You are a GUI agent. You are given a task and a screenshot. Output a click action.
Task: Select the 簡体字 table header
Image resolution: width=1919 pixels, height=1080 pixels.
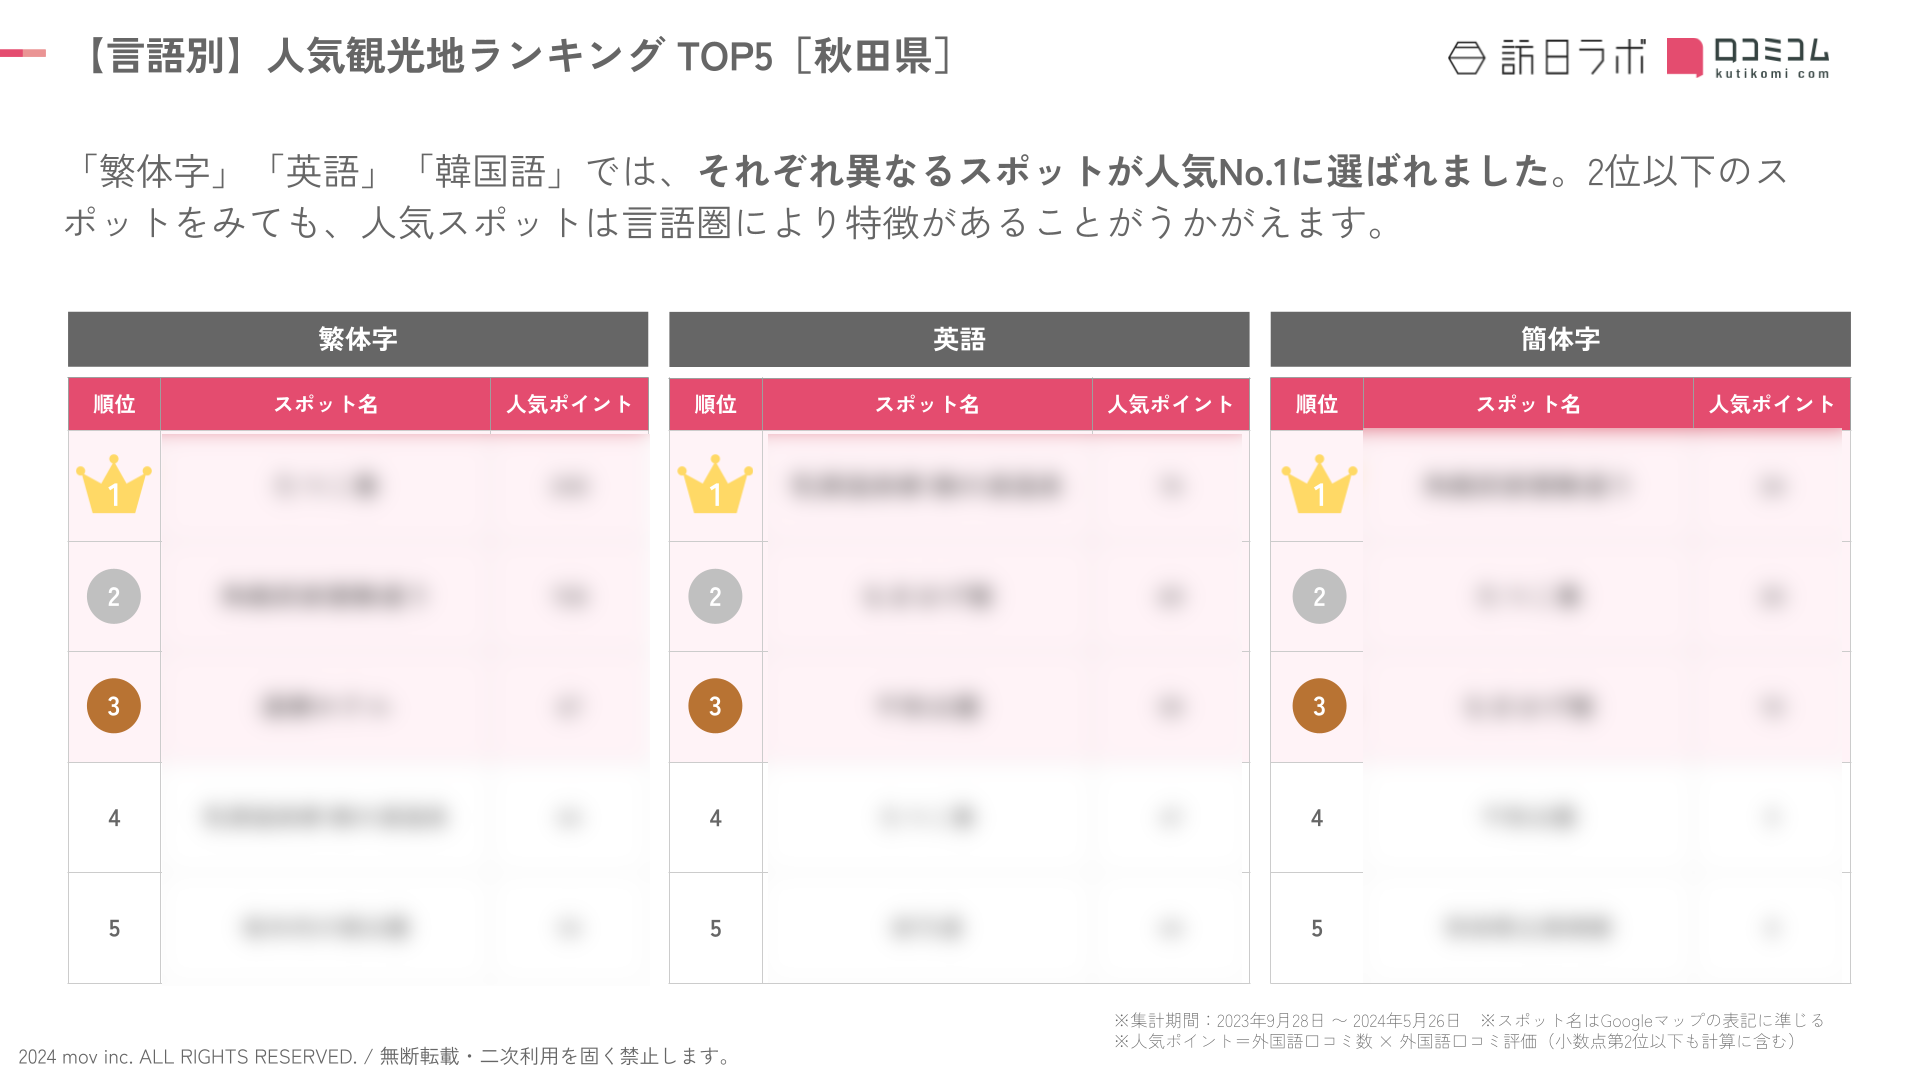point(1560,340)
